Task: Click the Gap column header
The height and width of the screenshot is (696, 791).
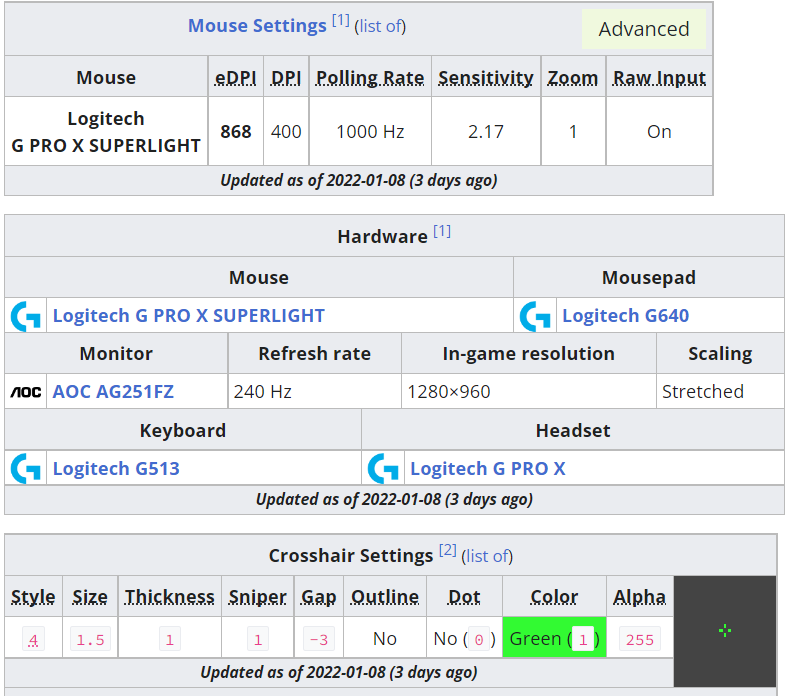Action: (318, 597)
